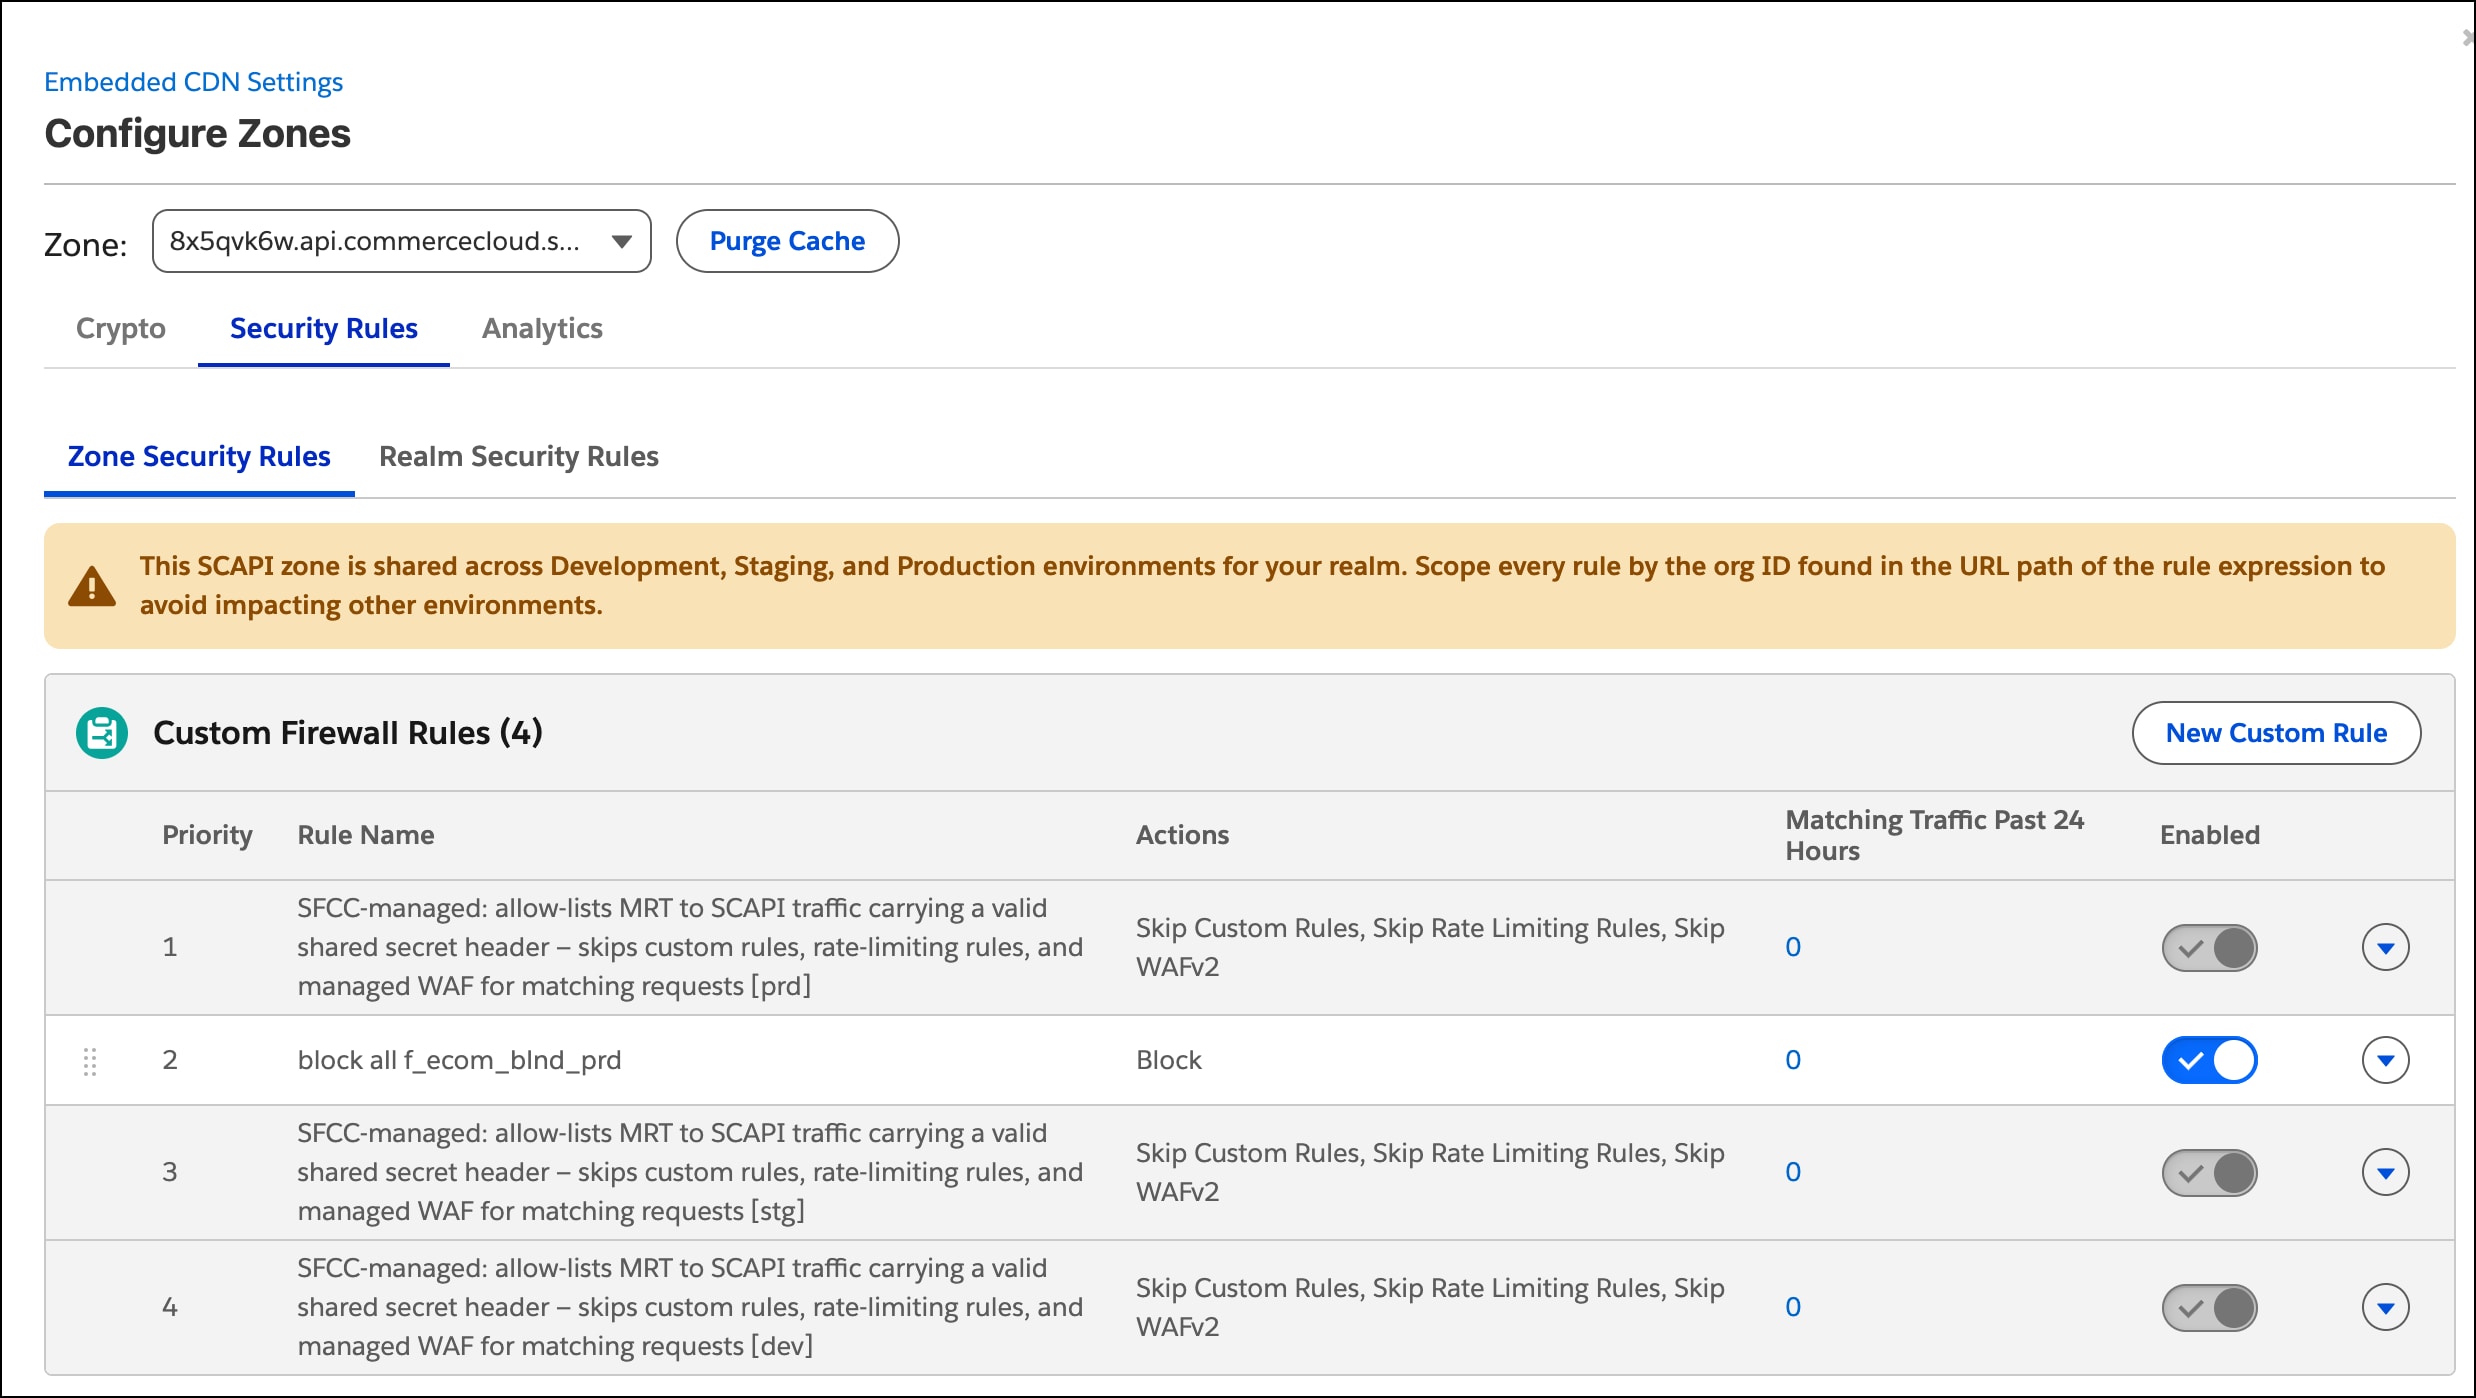
Task: Click the SFCC-managed rule name ending [dev]
Action: point(690,1307)
